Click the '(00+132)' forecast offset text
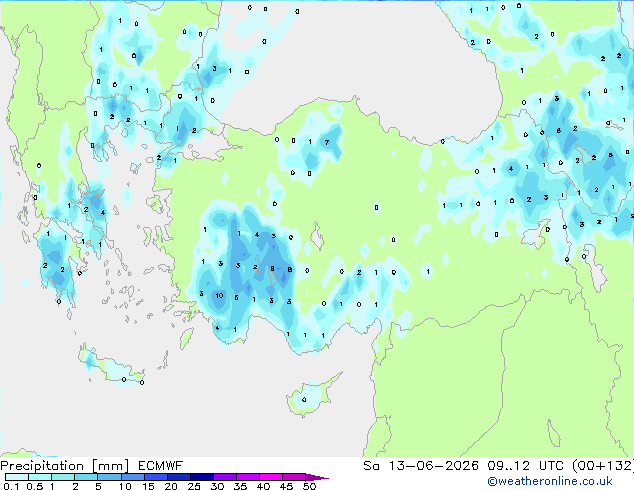 [x=603, y=466]
